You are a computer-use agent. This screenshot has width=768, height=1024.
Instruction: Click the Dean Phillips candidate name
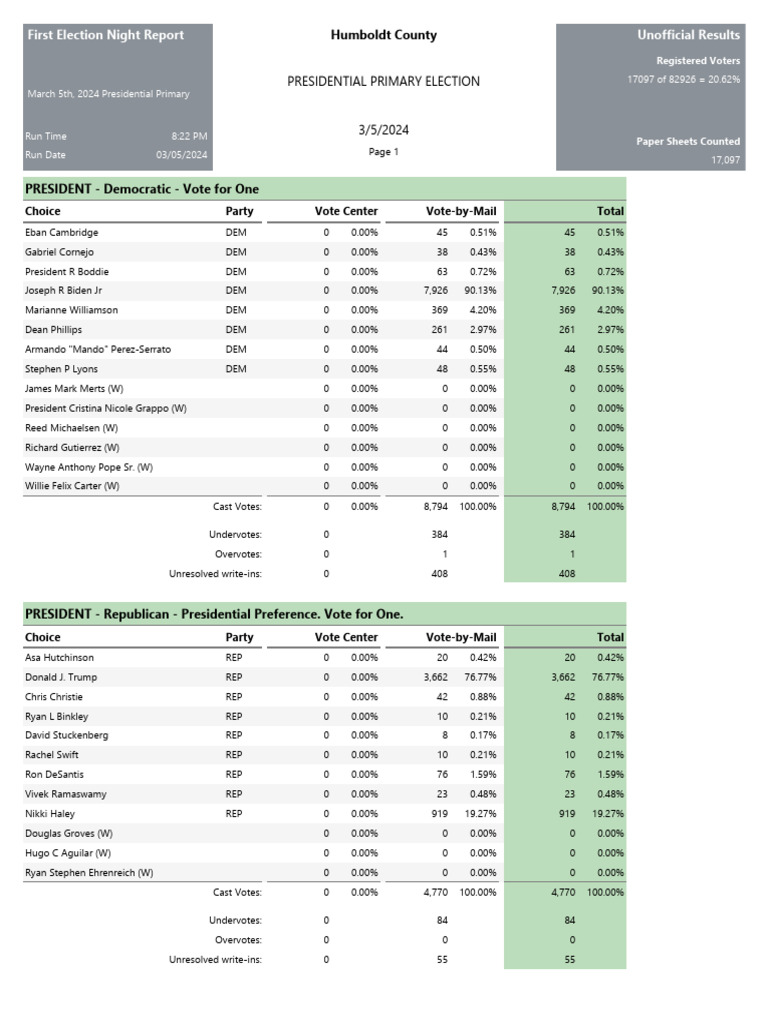pos(54,330)
